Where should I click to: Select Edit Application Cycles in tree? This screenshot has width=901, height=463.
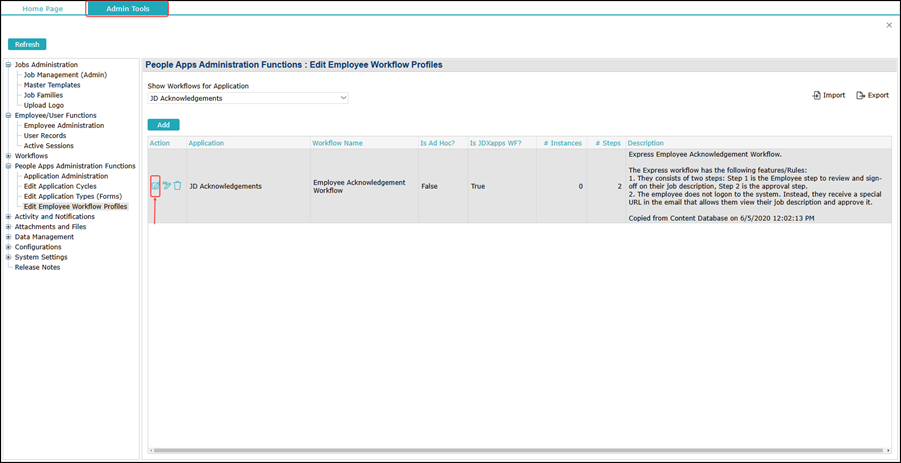pos(60,186)
